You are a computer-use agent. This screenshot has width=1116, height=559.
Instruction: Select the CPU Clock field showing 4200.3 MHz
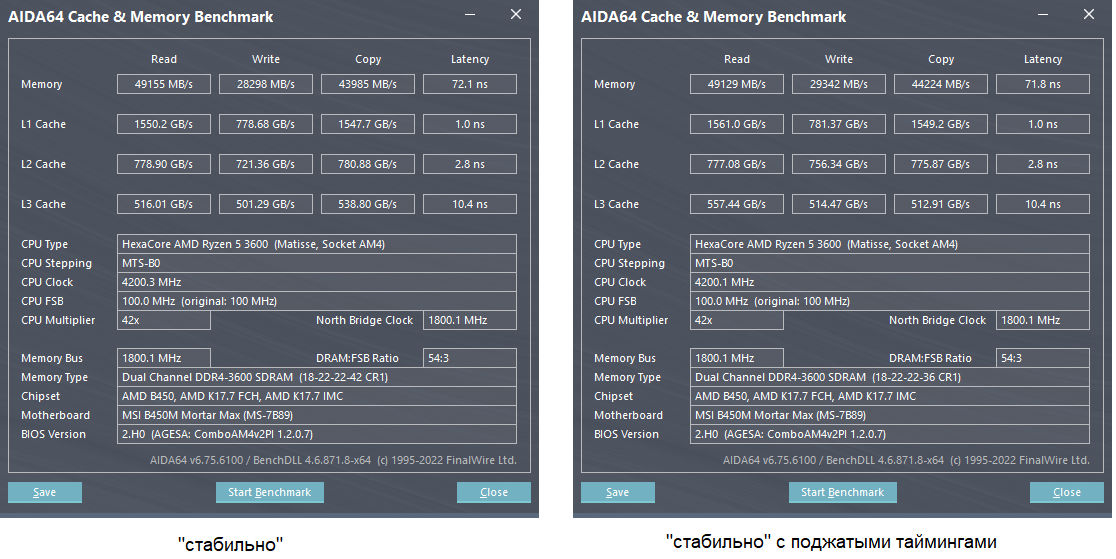tap(317, 282)
